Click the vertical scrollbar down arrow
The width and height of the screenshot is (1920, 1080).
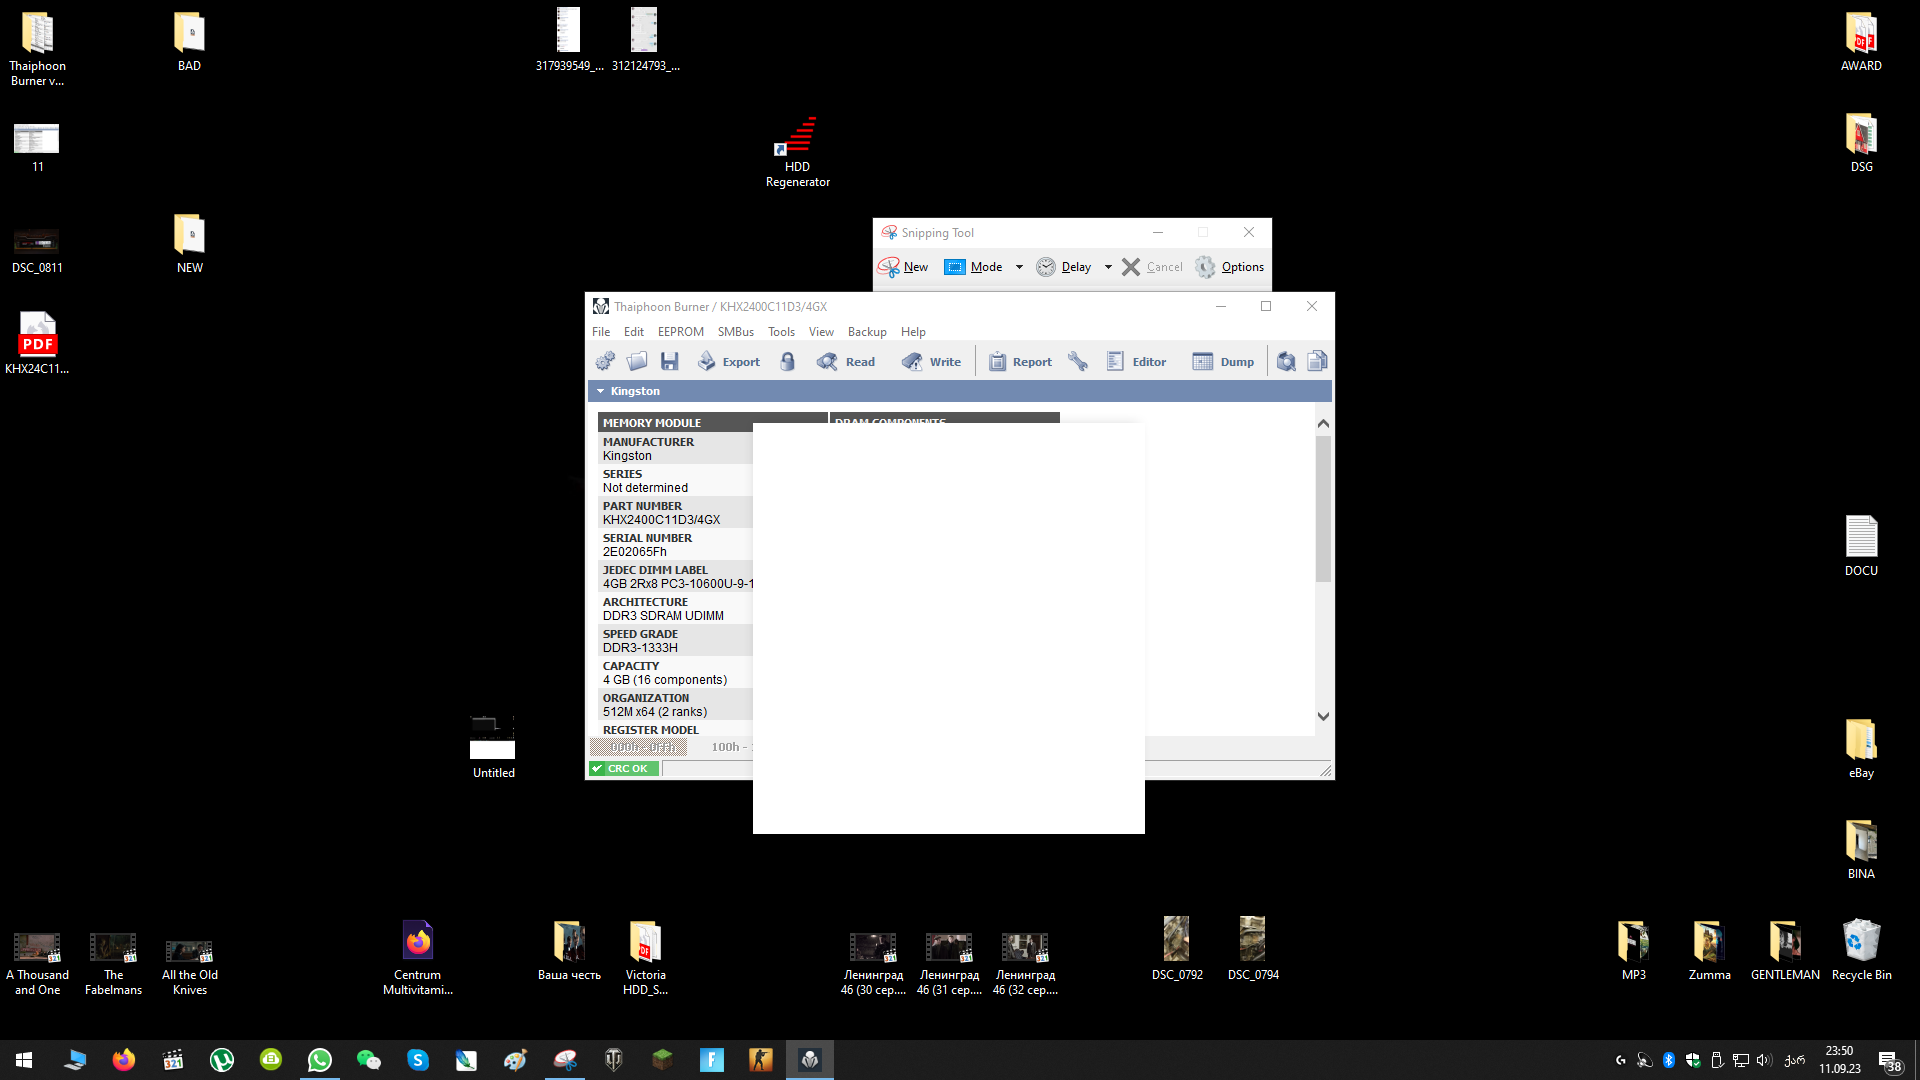(1323, 716)
